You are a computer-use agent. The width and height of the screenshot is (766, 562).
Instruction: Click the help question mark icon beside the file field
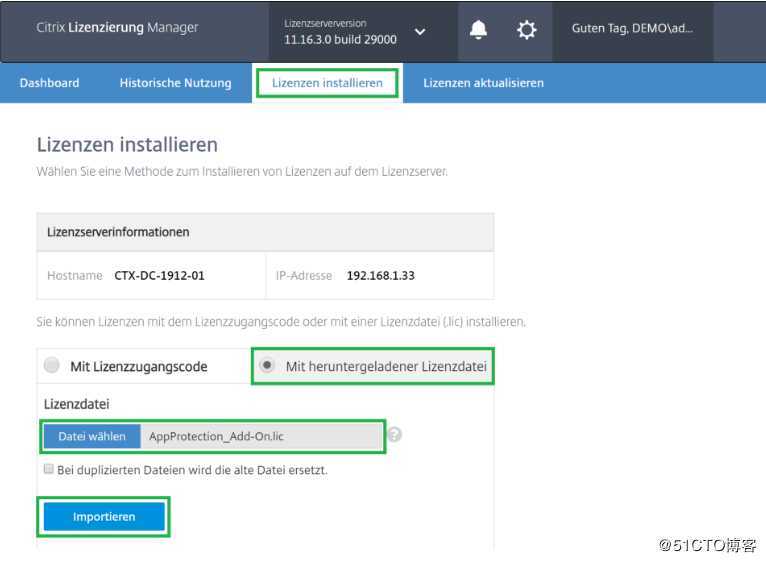click(x=395, y=434)
